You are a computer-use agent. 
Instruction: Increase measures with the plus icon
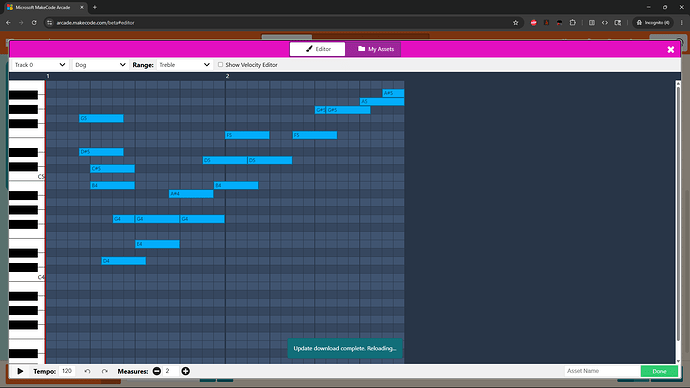(x=186, y=371)
